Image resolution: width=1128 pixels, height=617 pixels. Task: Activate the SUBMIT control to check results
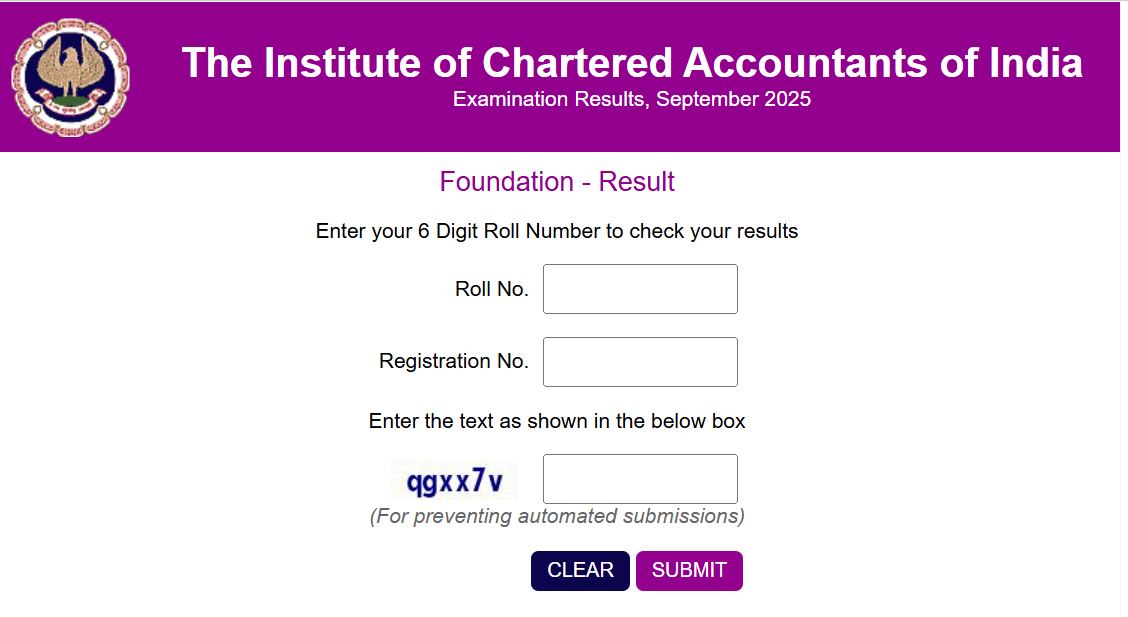click(689, 570)
